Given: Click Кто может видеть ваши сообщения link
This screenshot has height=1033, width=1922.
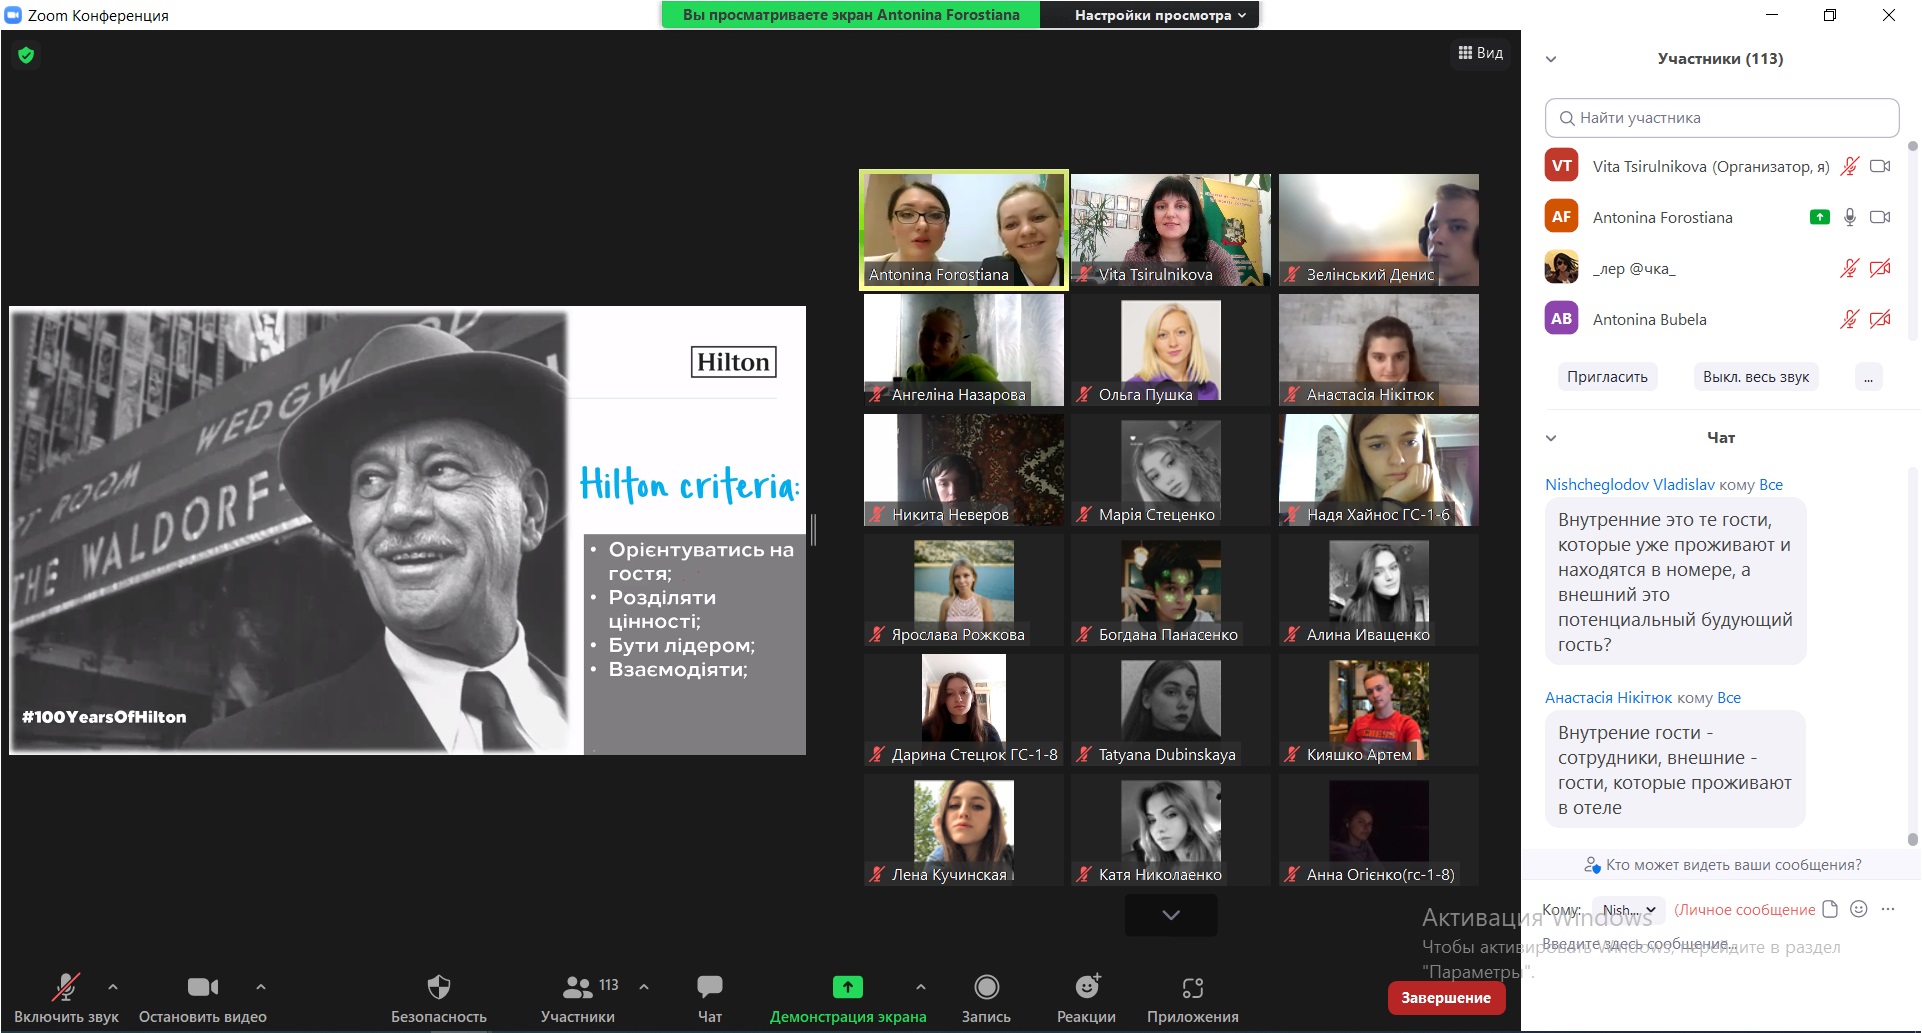Looking at the screenshot, I should (1722, 865).
